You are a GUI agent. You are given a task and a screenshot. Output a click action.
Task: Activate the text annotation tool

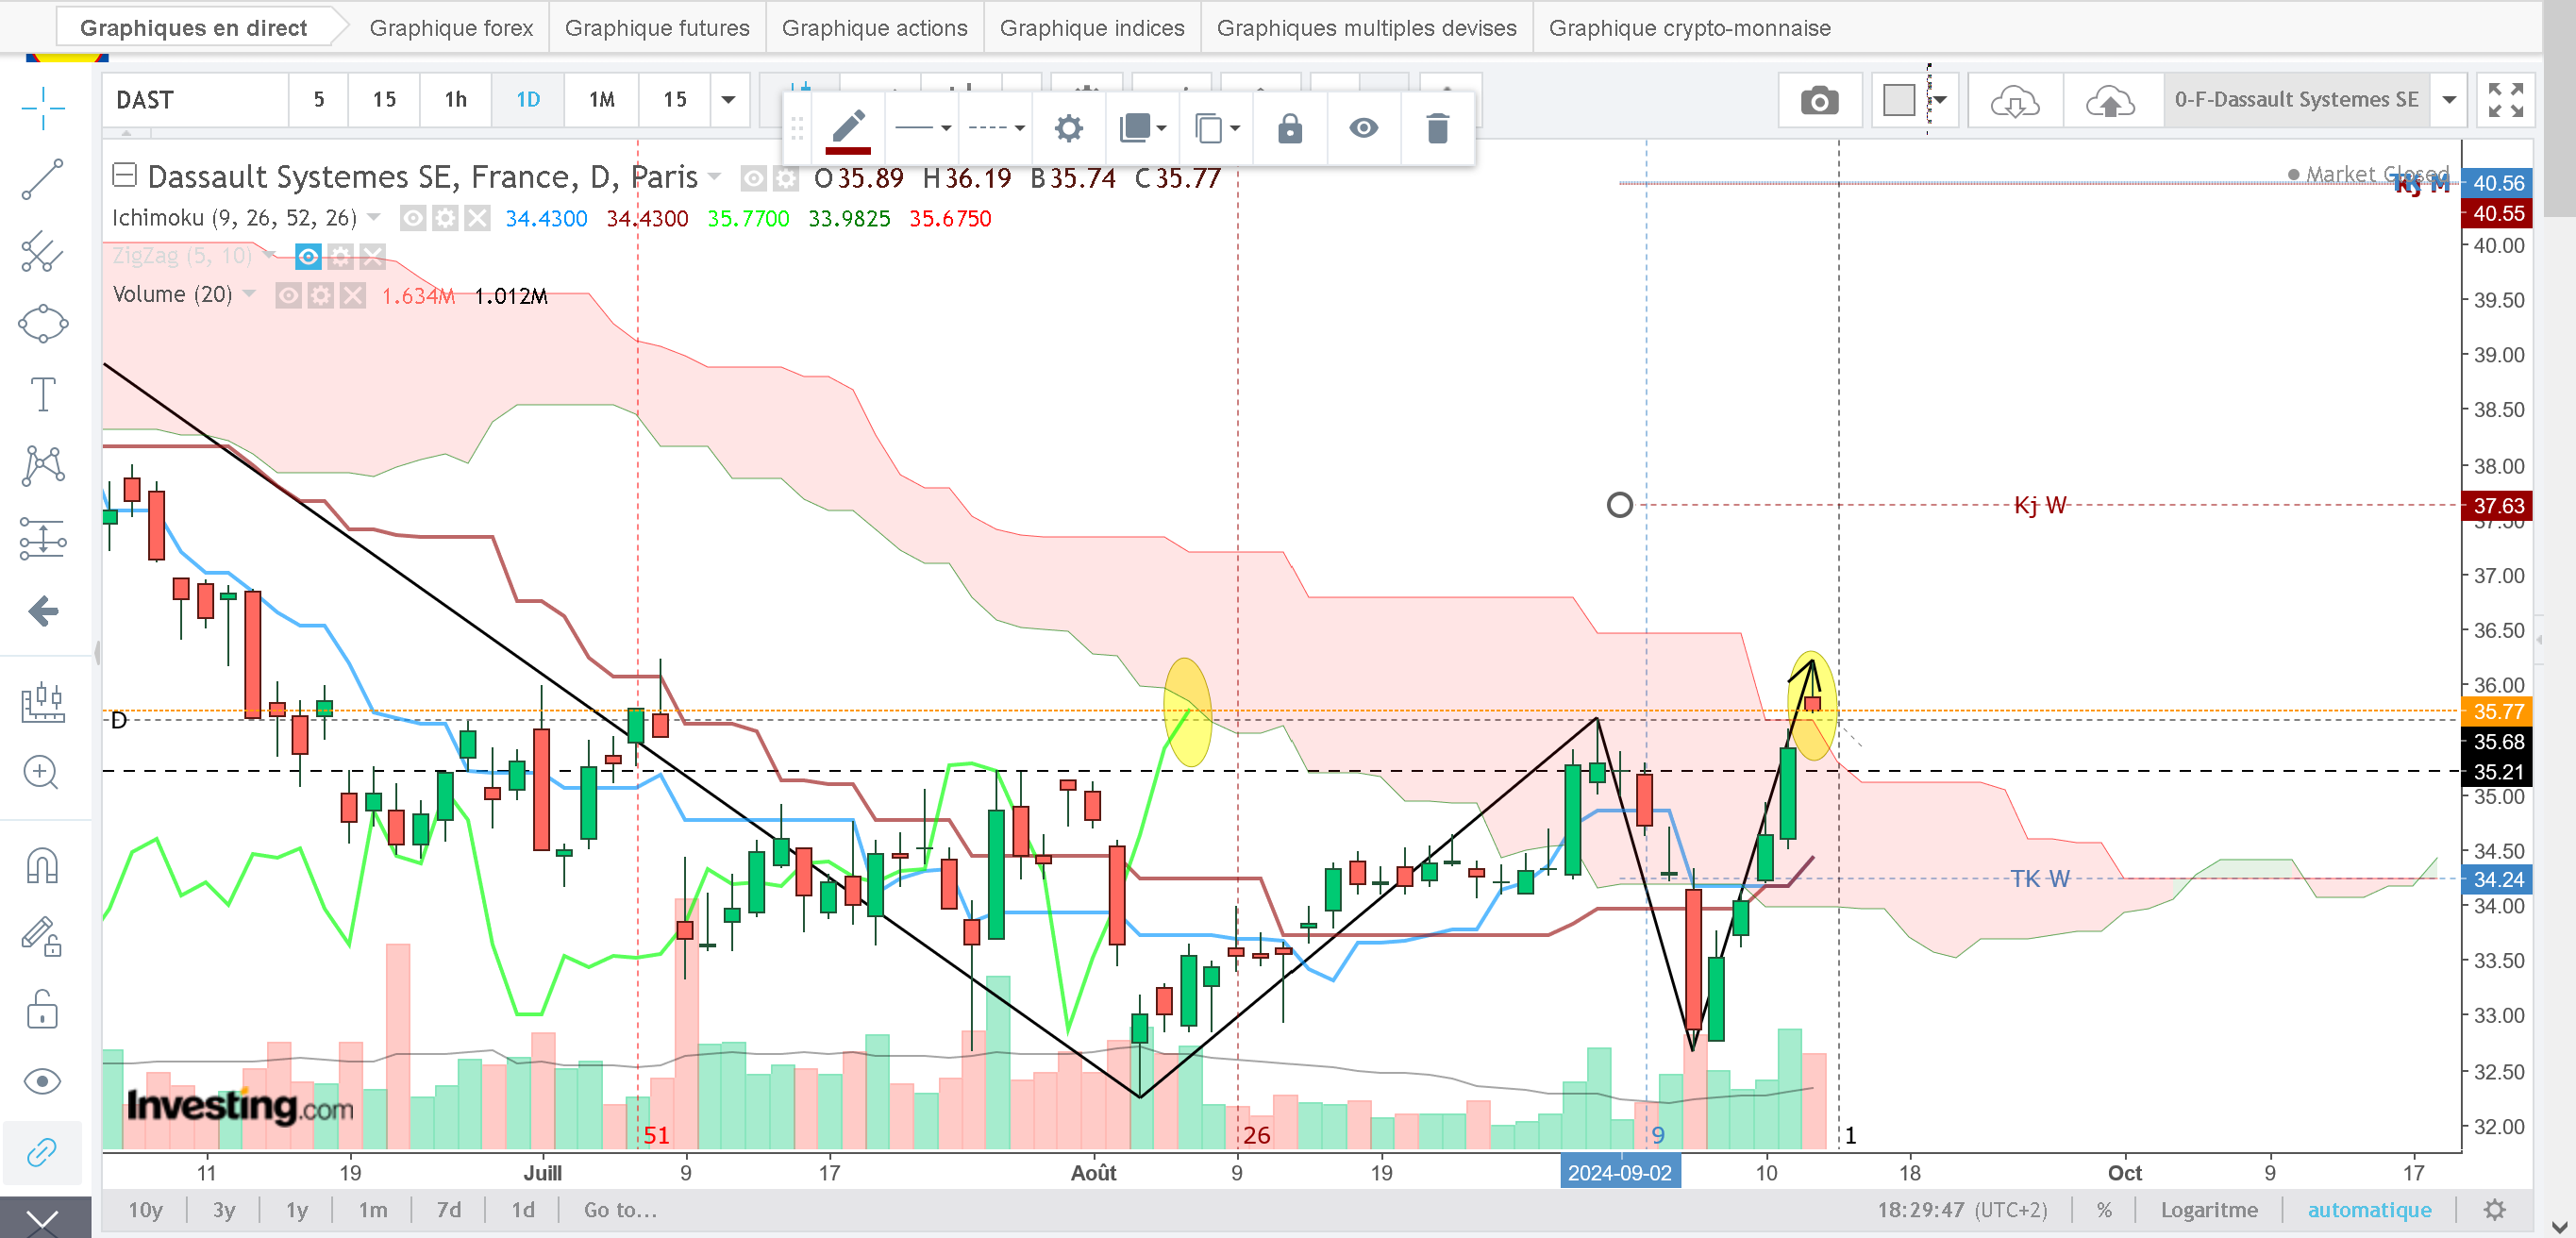coord(42,394)
